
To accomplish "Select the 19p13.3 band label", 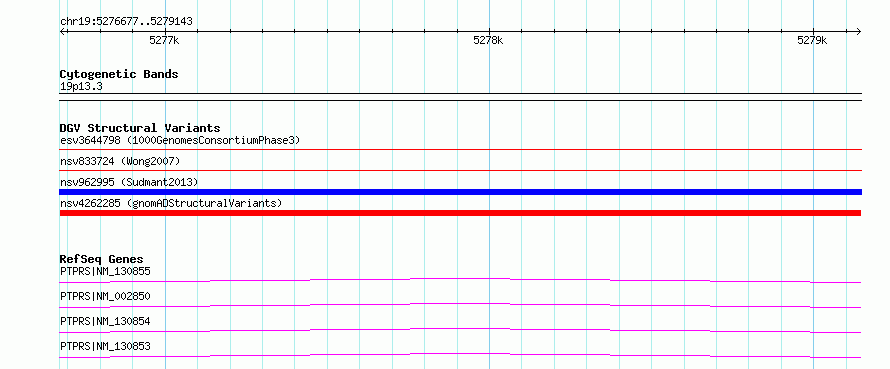I will pyautogui.click(x=81, y=87).
